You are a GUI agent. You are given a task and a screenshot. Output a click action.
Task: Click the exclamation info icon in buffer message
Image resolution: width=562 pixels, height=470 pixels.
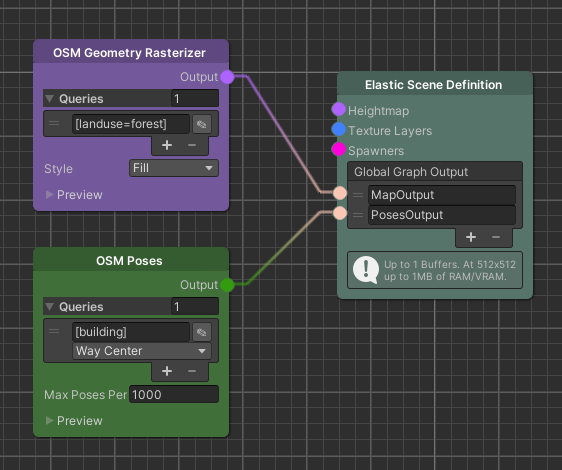point(366,270)
